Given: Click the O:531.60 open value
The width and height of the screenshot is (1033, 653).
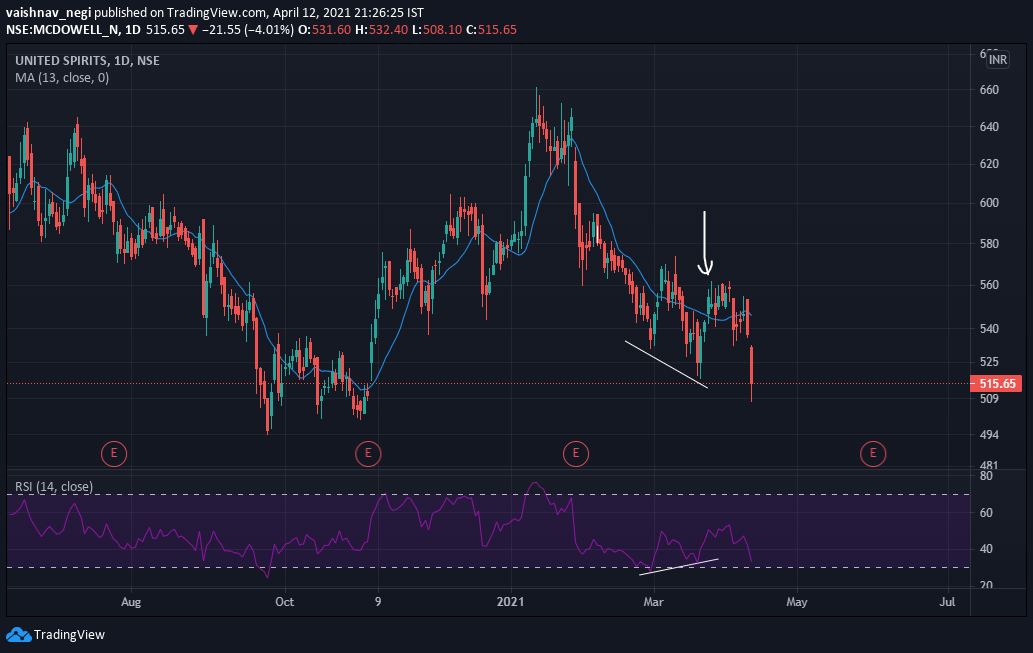Looking at the screenshot, I should pyautogui.click(x=325, y=30).
